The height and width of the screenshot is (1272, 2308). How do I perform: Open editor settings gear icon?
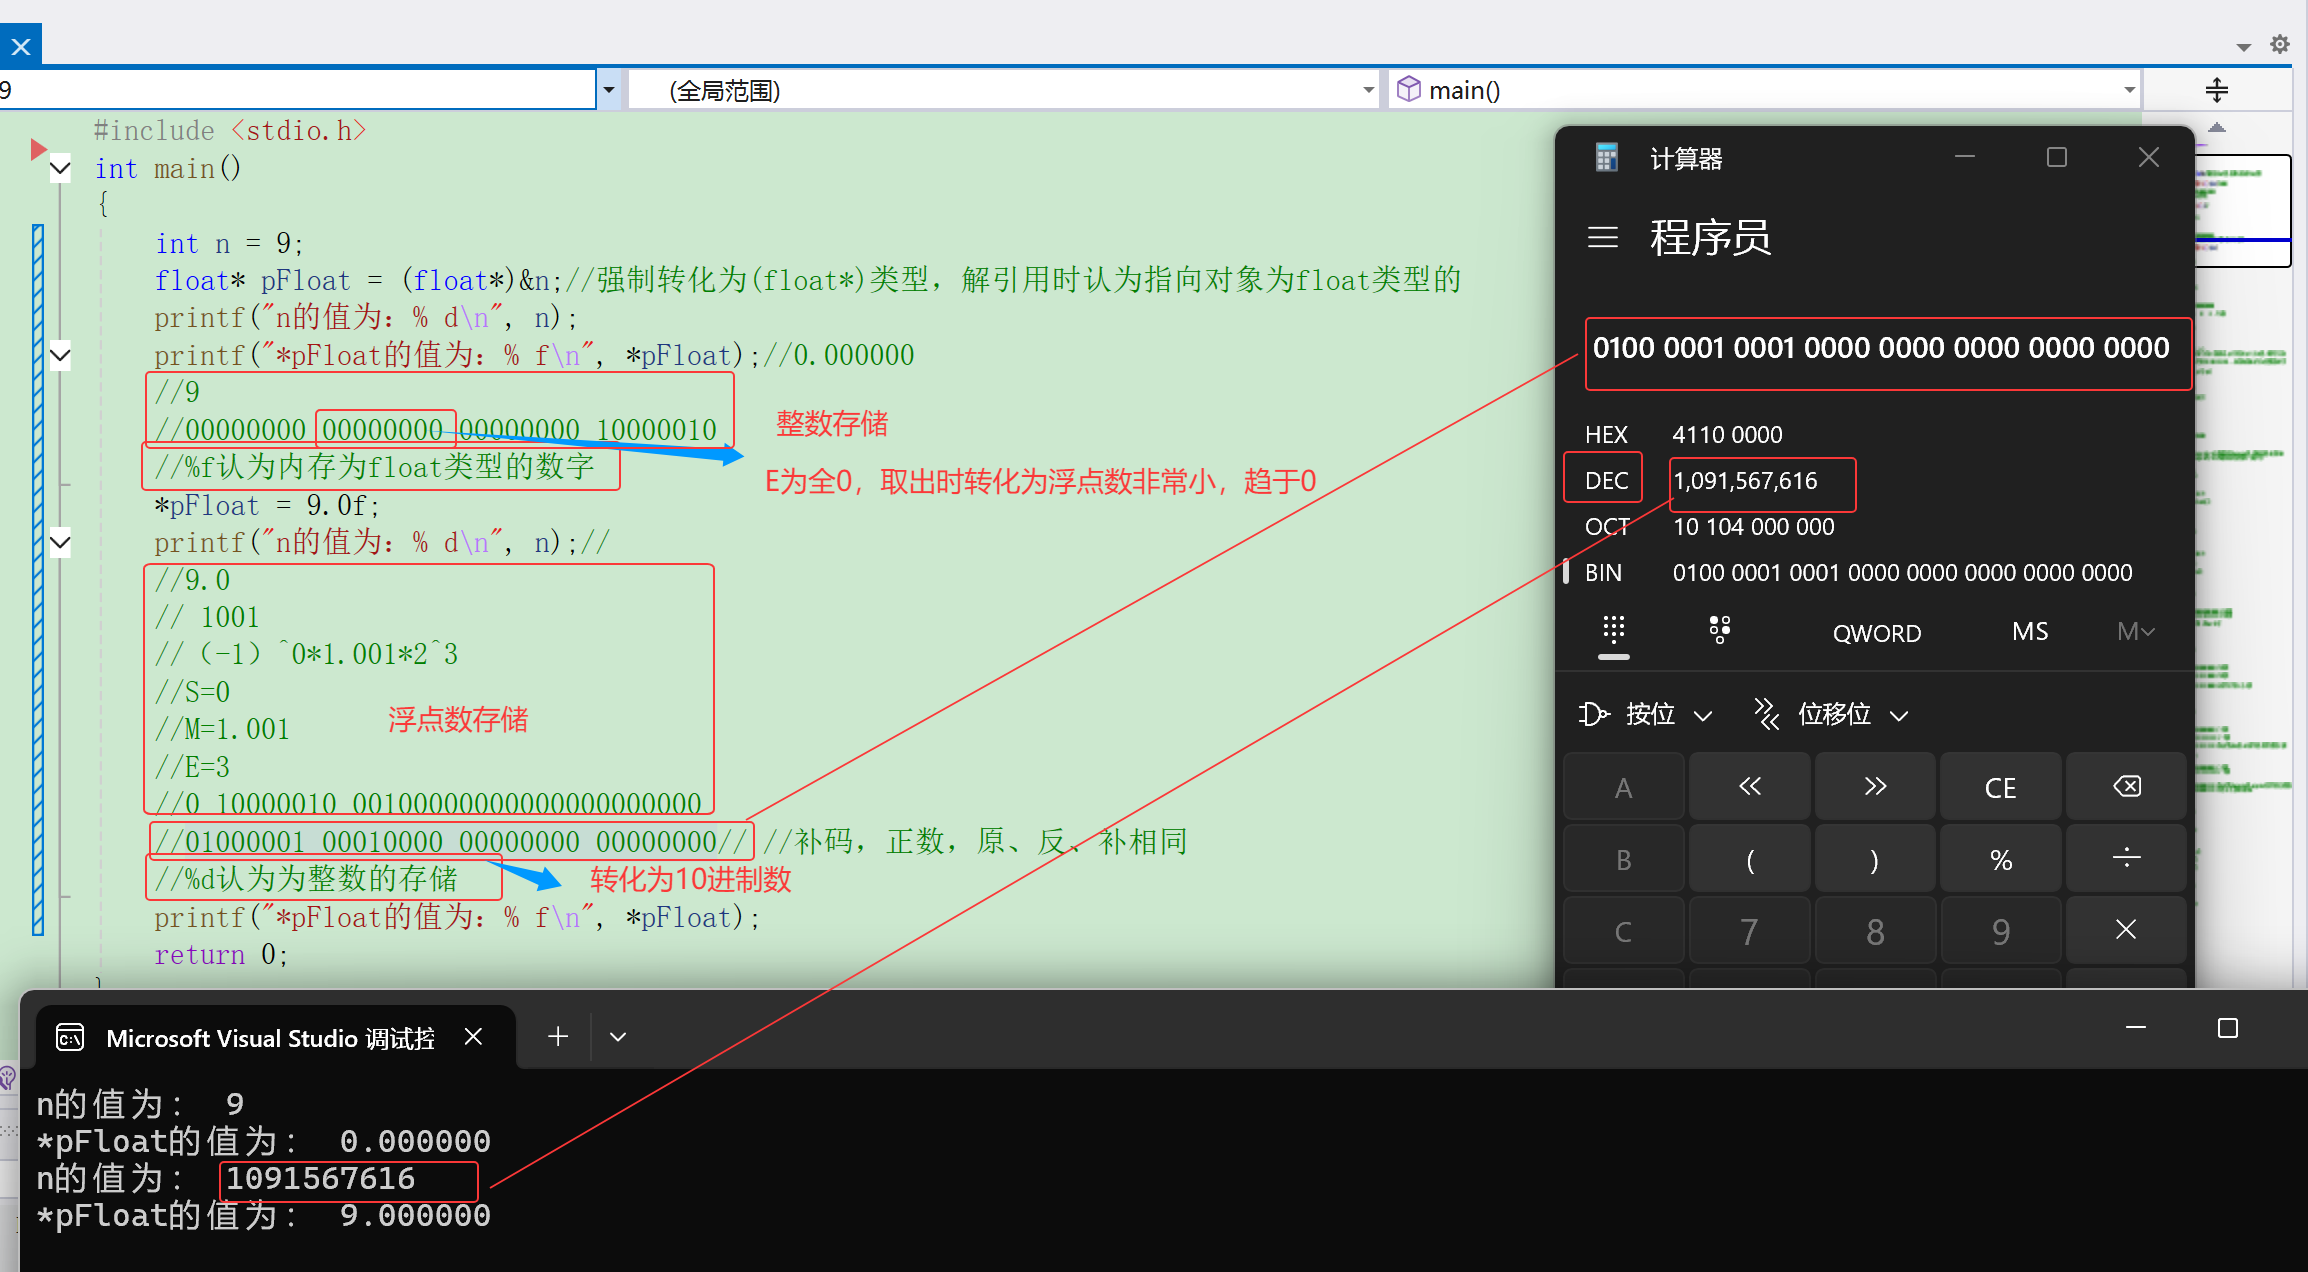2280,44
